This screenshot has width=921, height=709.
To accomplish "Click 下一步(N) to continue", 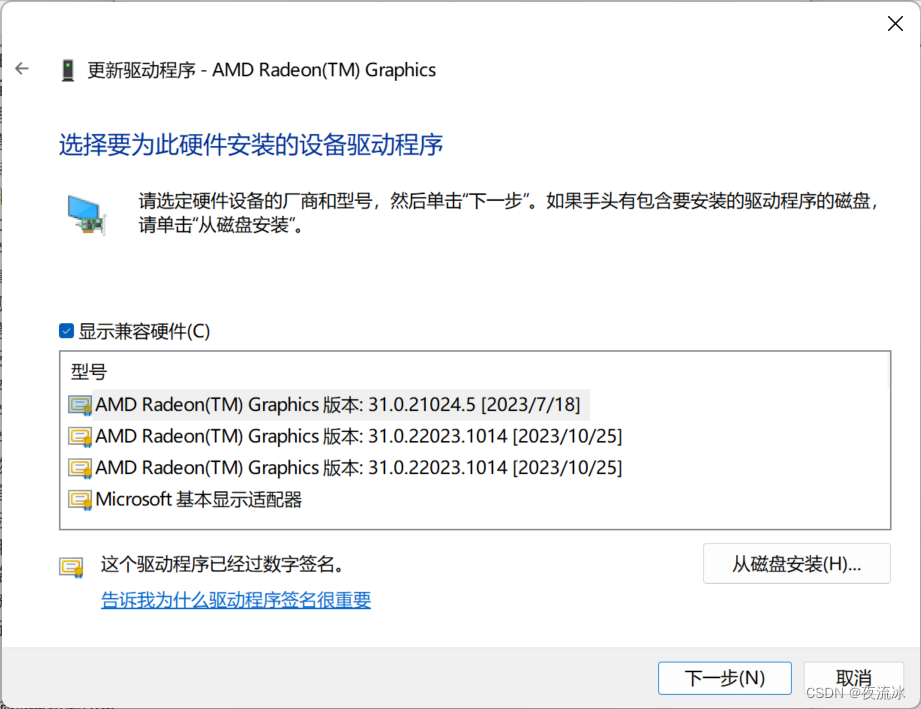I will coord(725,678).
